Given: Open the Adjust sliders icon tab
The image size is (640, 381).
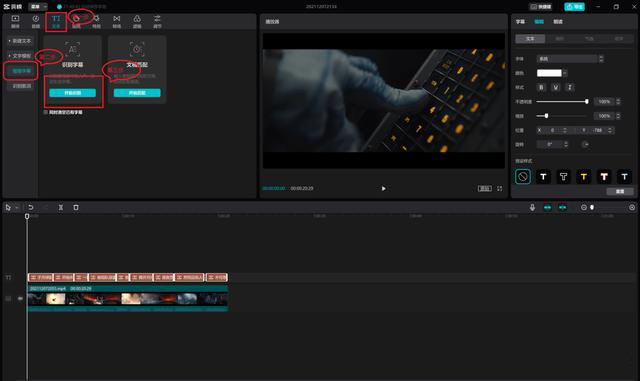Looking at the screenshot, I should click(x=157, y=21).
